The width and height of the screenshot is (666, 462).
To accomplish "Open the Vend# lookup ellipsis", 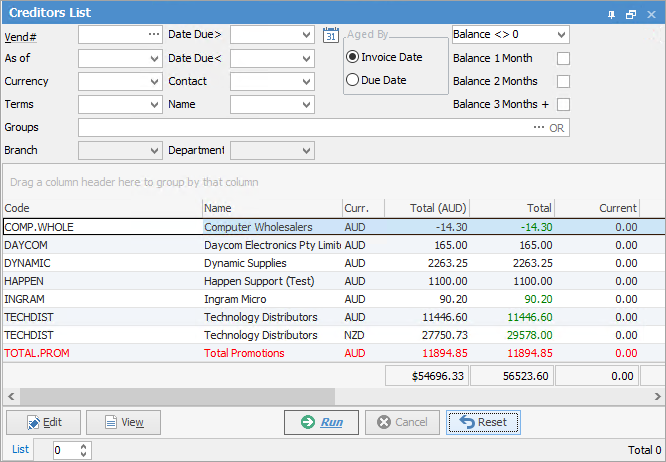I will pos(154,34).
